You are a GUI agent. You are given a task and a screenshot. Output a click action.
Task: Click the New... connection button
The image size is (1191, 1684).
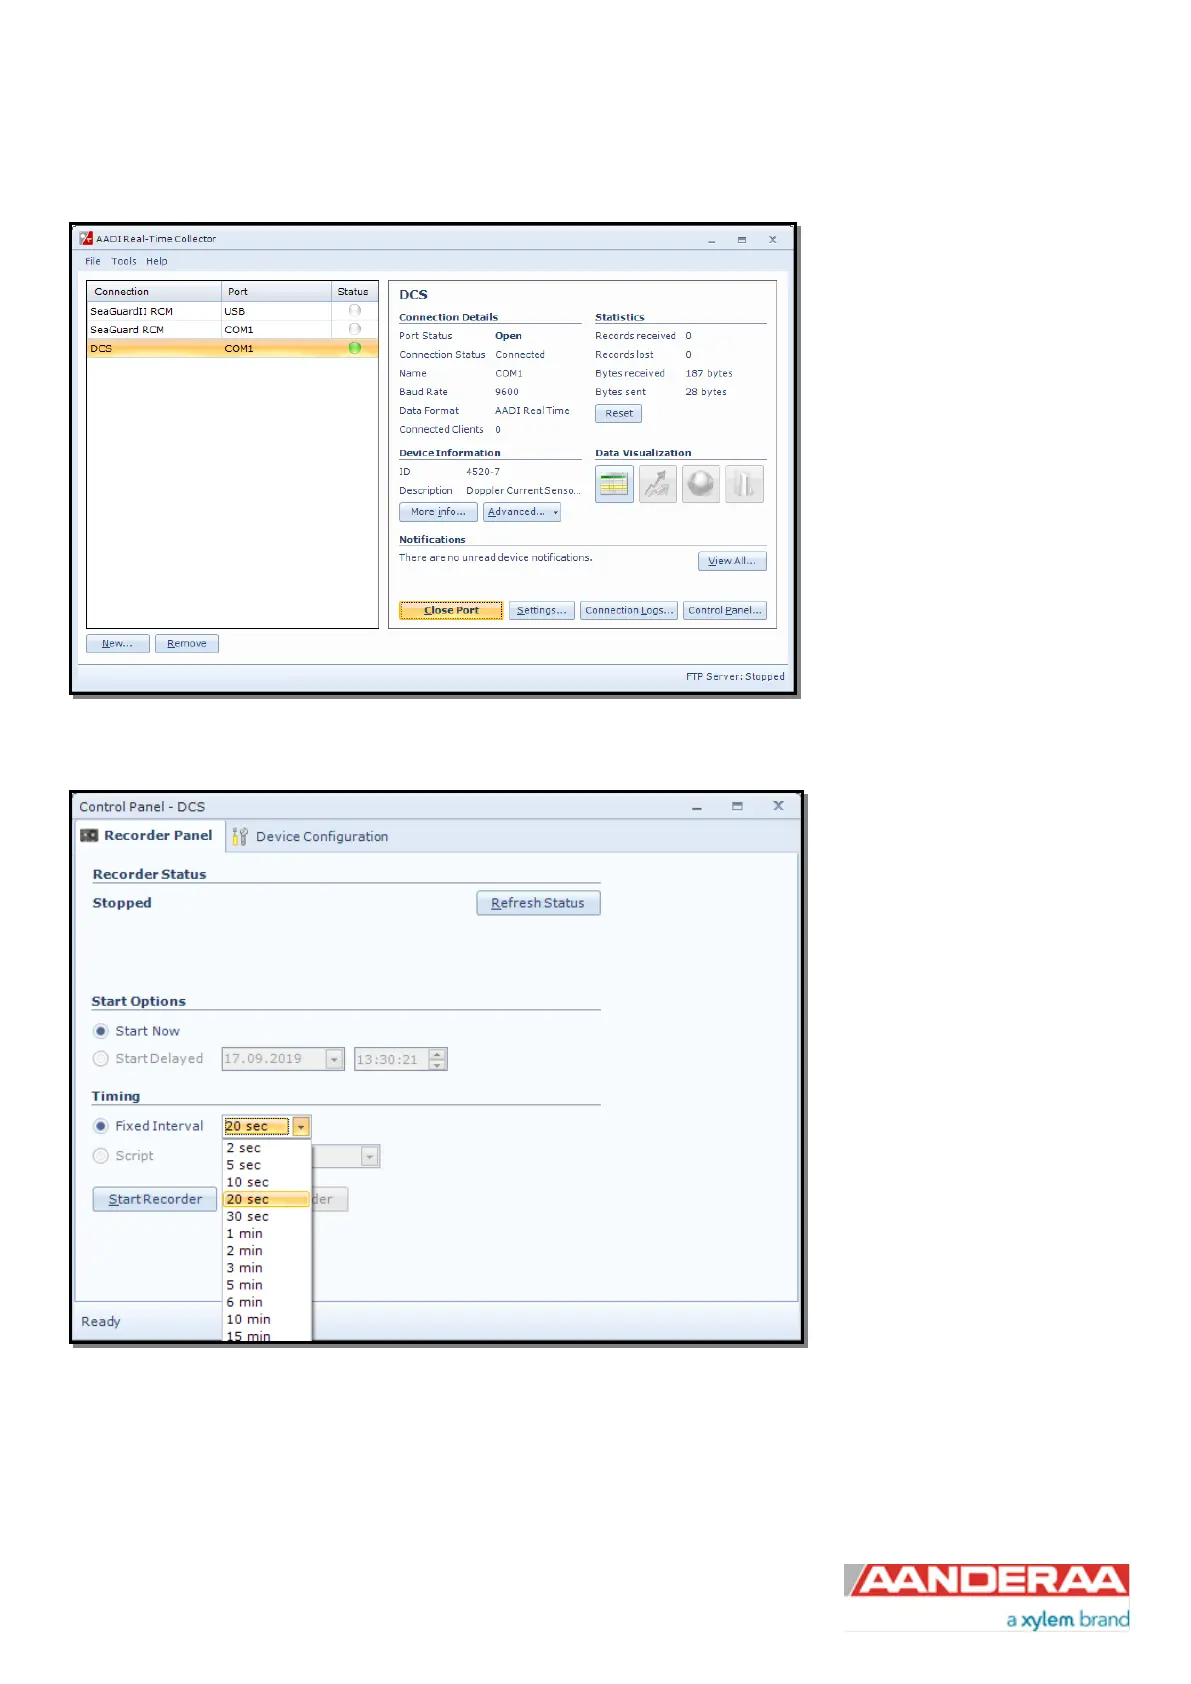(x=118, y=643)
